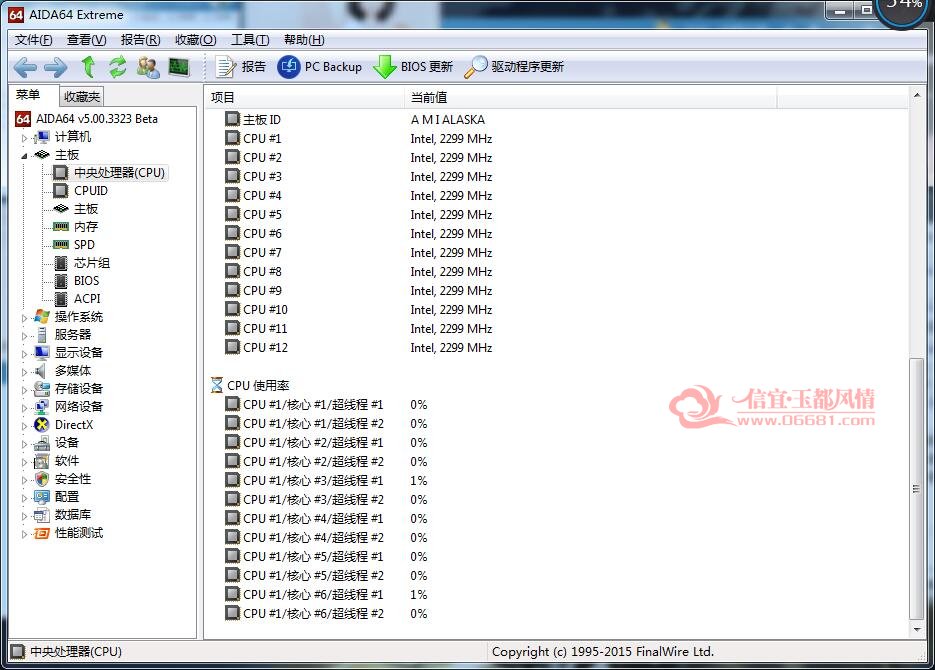Screen dimensions: 935x670
Task: Click the 多媒体 speaker icon
Action: [x=41, y=371]
